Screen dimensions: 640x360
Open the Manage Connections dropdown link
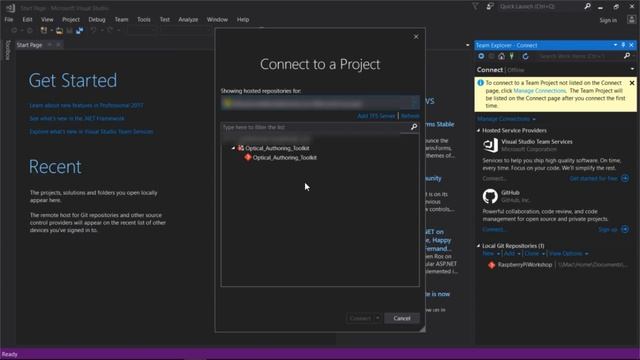506,119
